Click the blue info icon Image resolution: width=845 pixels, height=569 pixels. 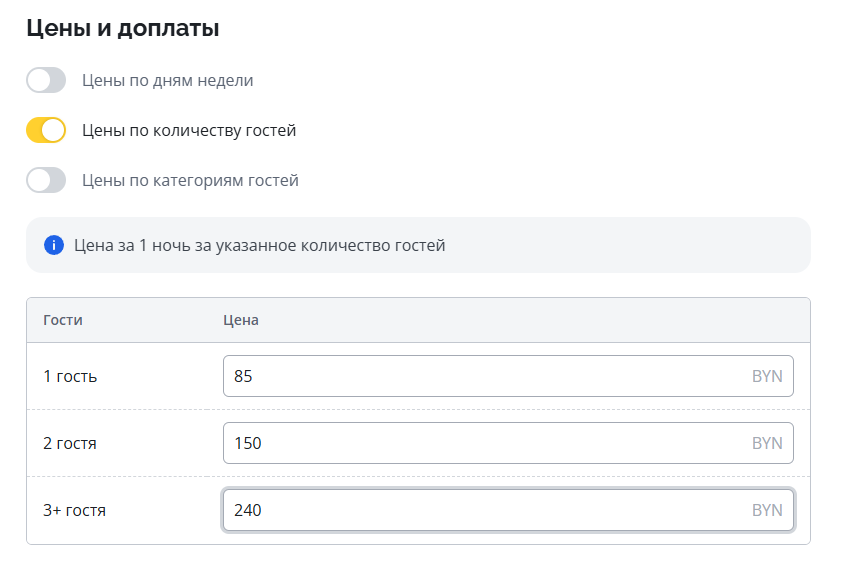point(54,245)
